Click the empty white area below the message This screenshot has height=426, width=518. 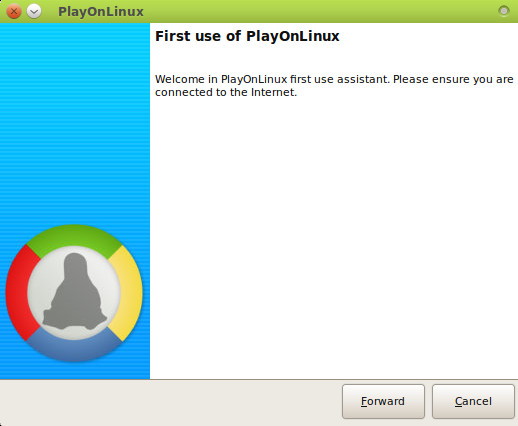[333, 233]
